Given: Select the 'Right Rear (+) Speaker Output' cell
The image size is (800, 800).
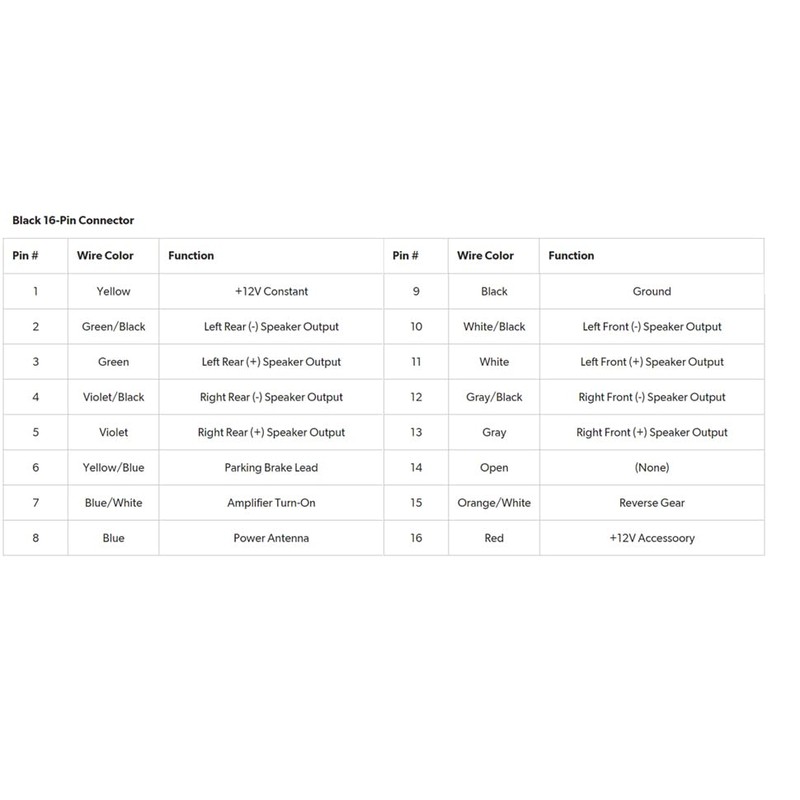Looking at the screenshot, I should (x=270, y=433).
